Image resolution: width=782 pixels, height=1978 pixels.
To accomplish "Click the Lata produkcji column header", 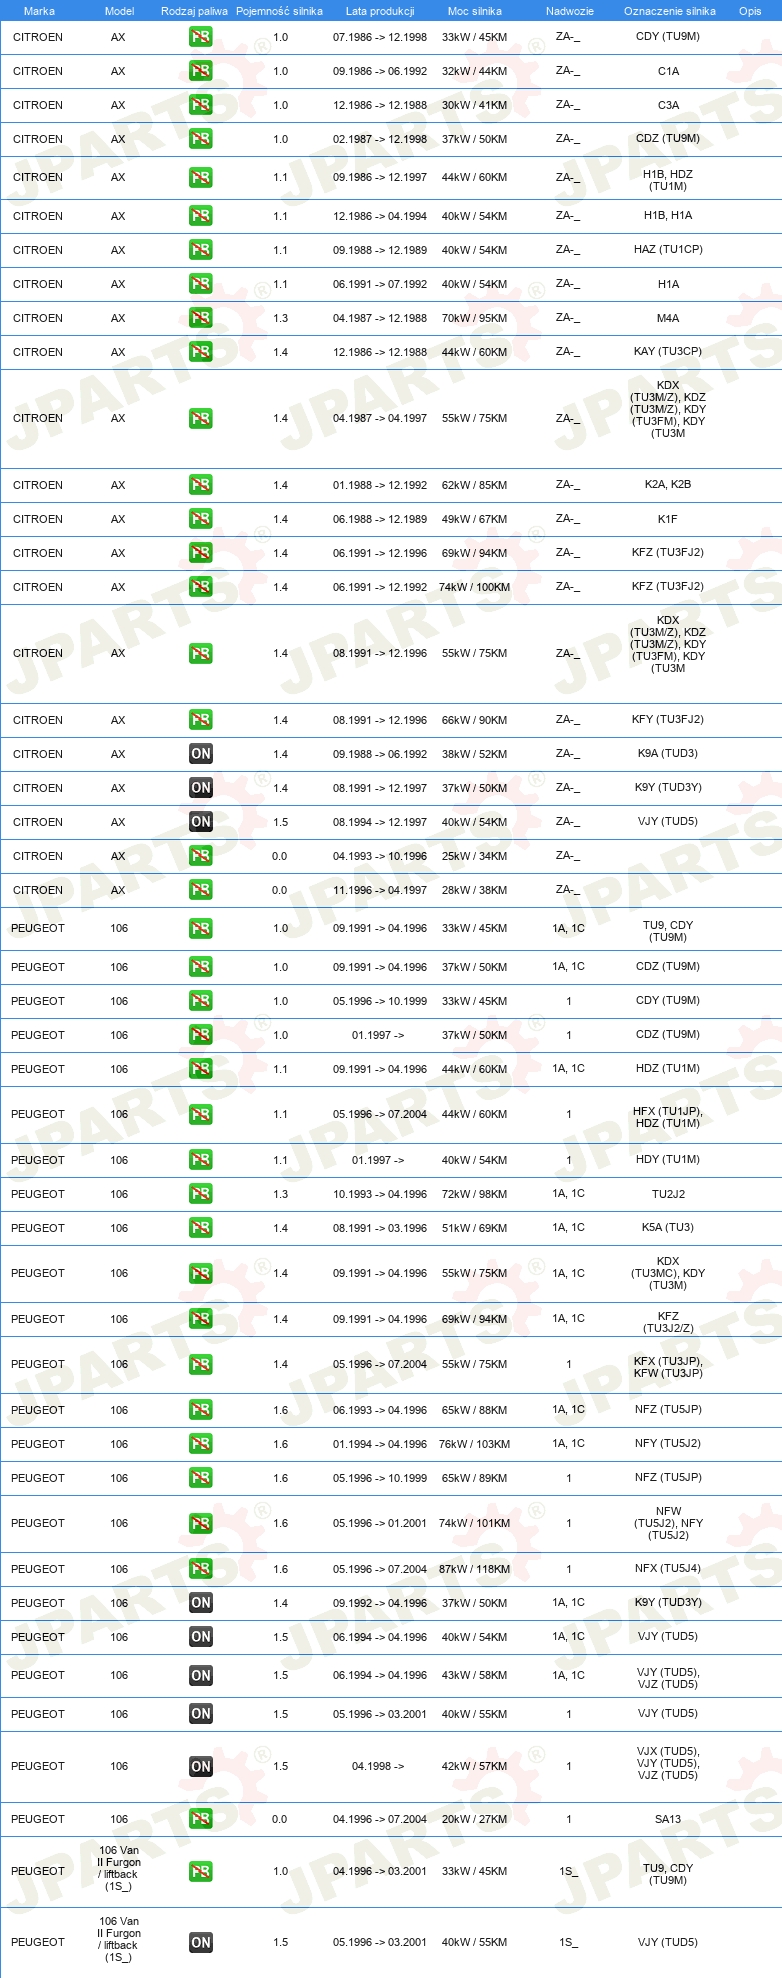I will pos(380,11).
